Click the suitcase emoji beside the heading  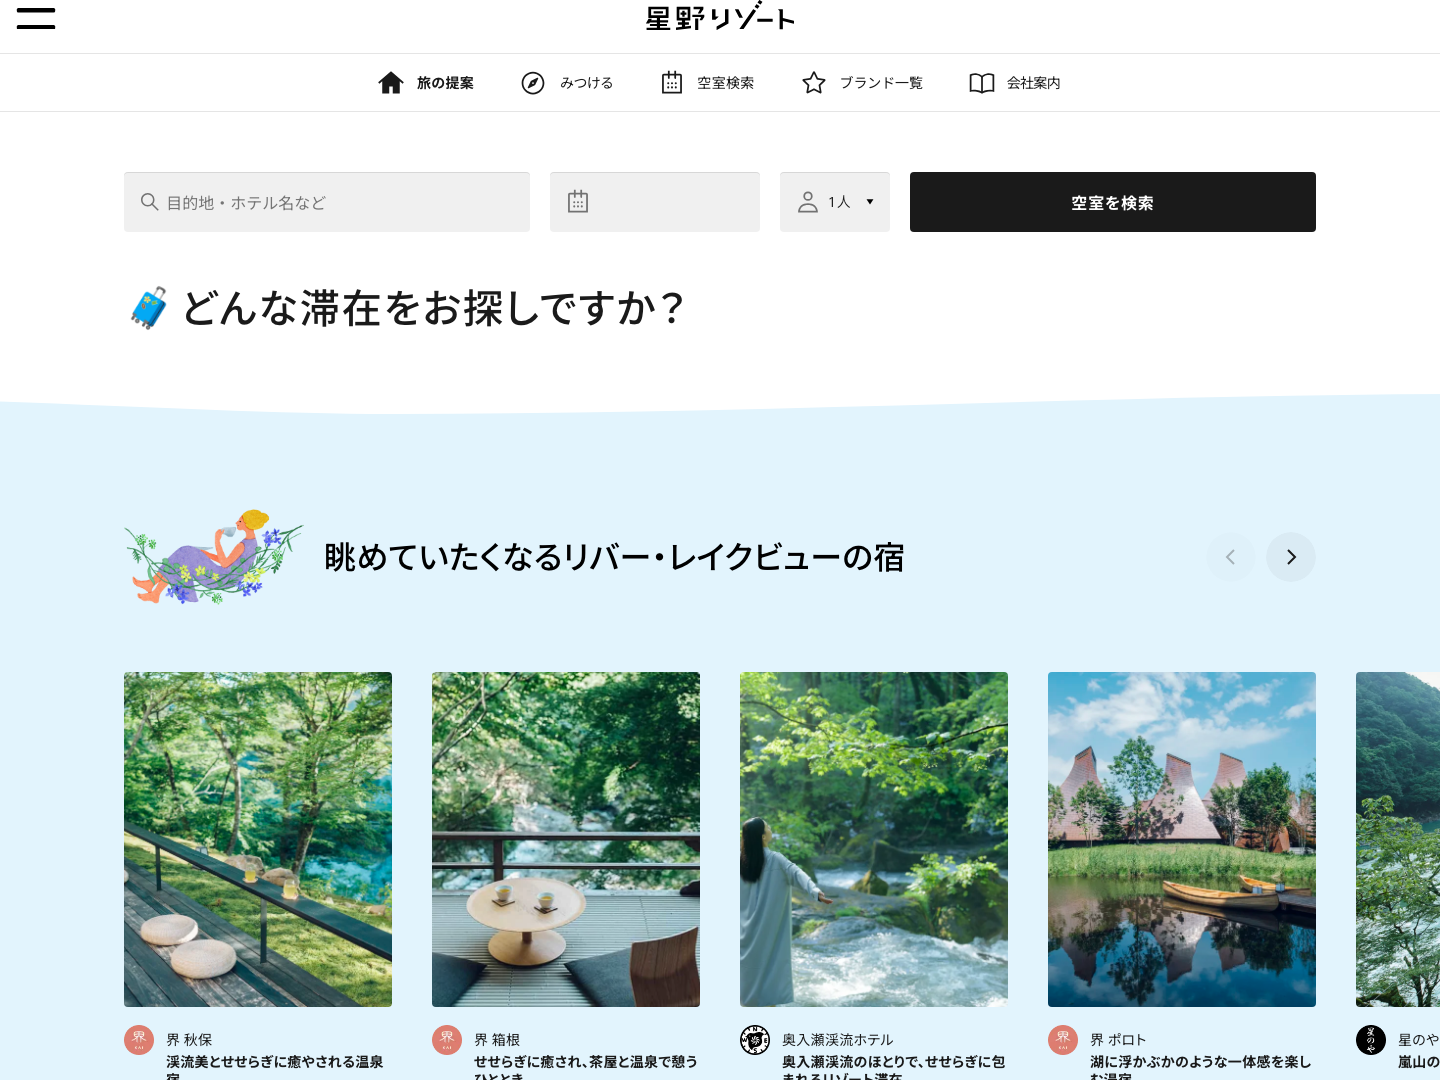point(149,308)
